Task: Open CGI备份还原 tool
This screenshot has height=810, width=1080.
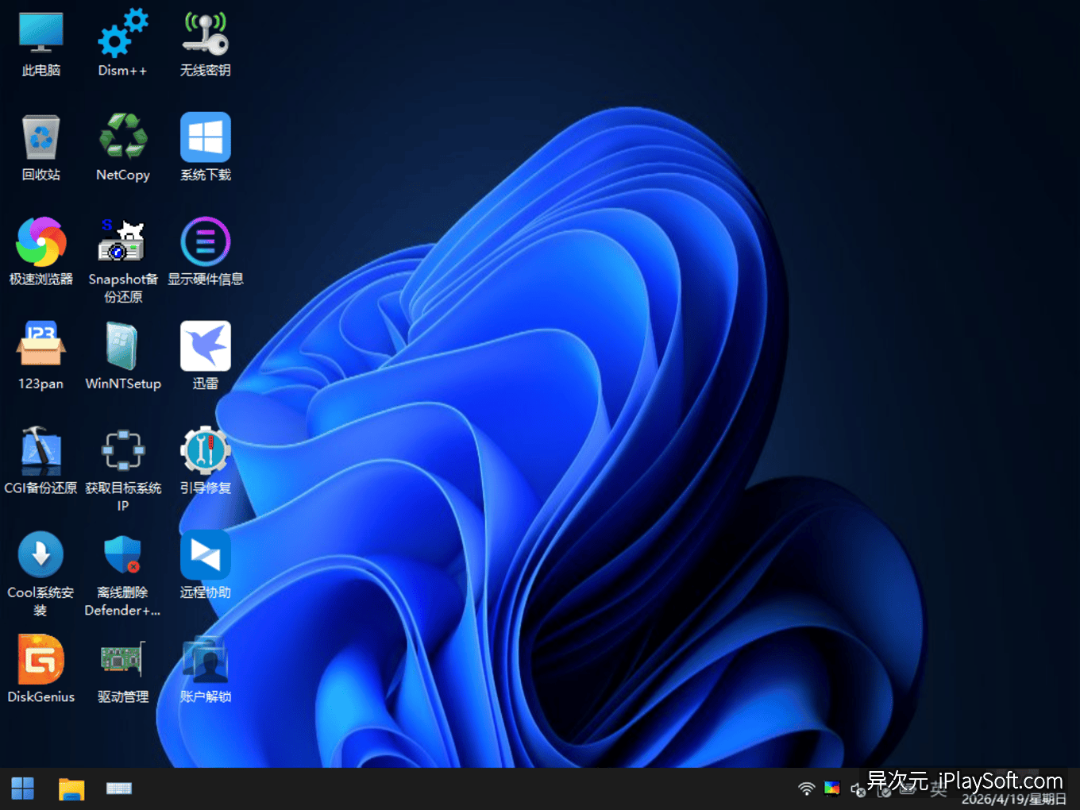Action: pyautogui.click(x=41, y=460)
